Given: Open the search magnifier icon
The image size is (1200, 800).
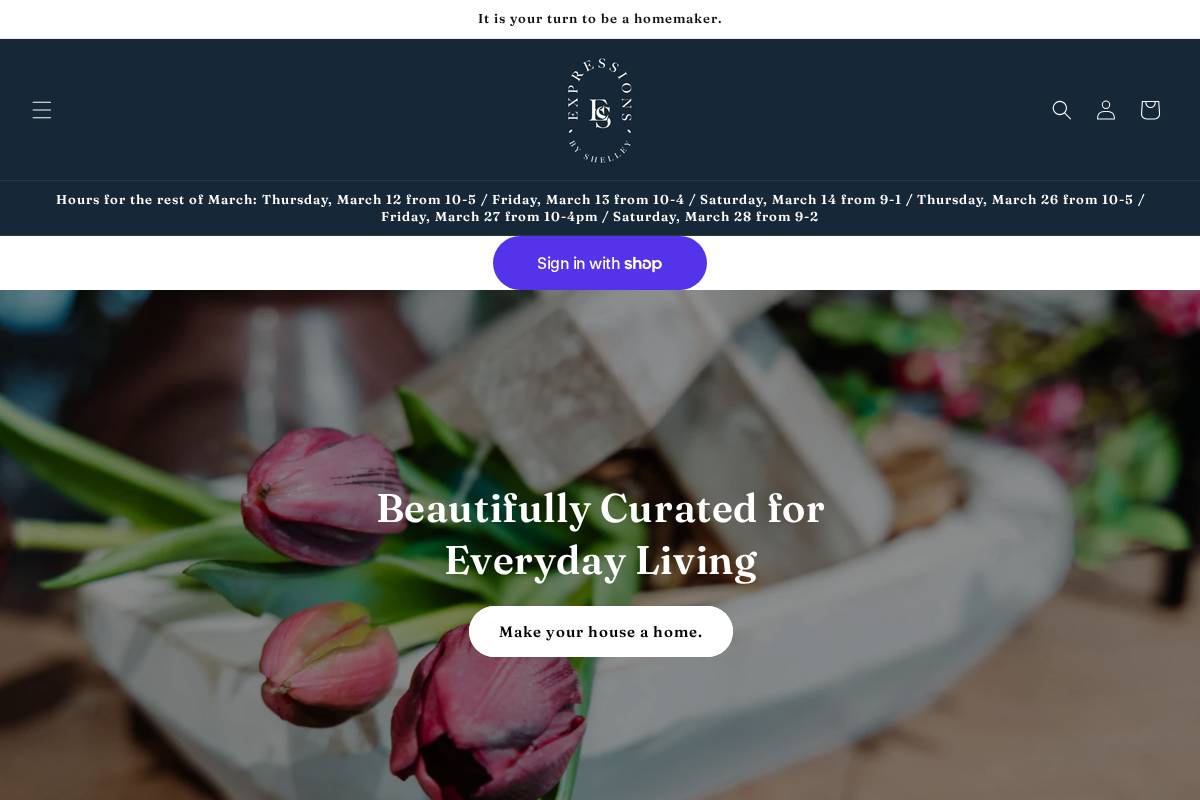Looking at the screenshot, I should [1062, 110].
